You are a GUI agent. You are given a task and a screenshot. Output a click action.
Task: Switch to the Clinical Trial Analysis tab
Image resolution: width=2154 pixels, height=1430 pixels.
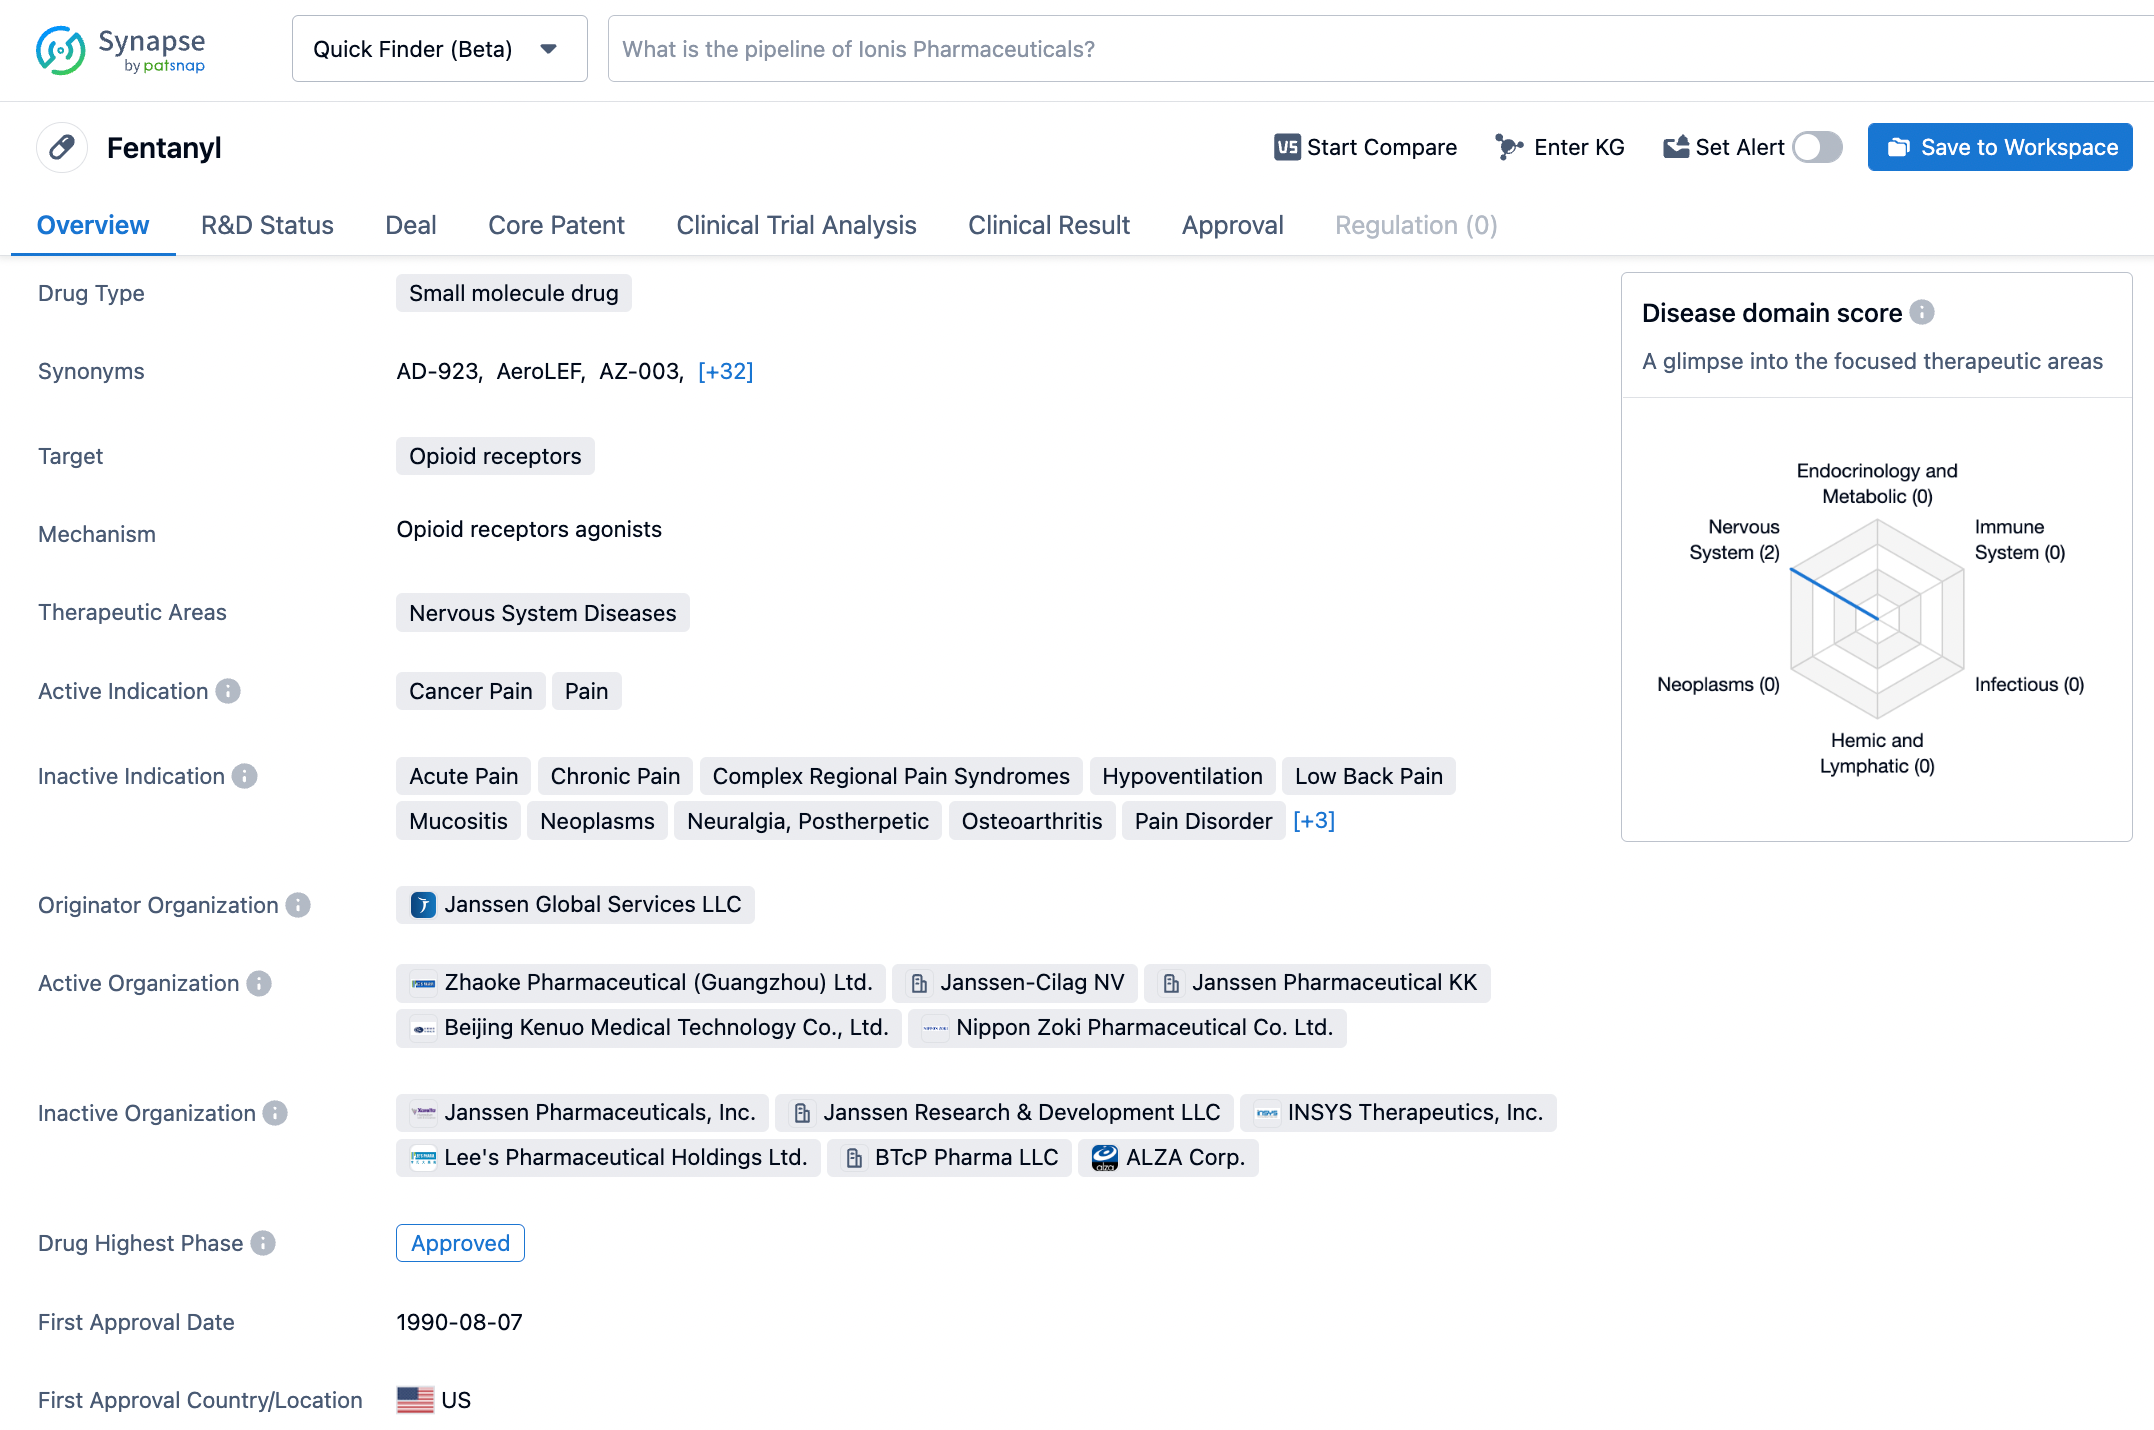(x=796, y=225)
